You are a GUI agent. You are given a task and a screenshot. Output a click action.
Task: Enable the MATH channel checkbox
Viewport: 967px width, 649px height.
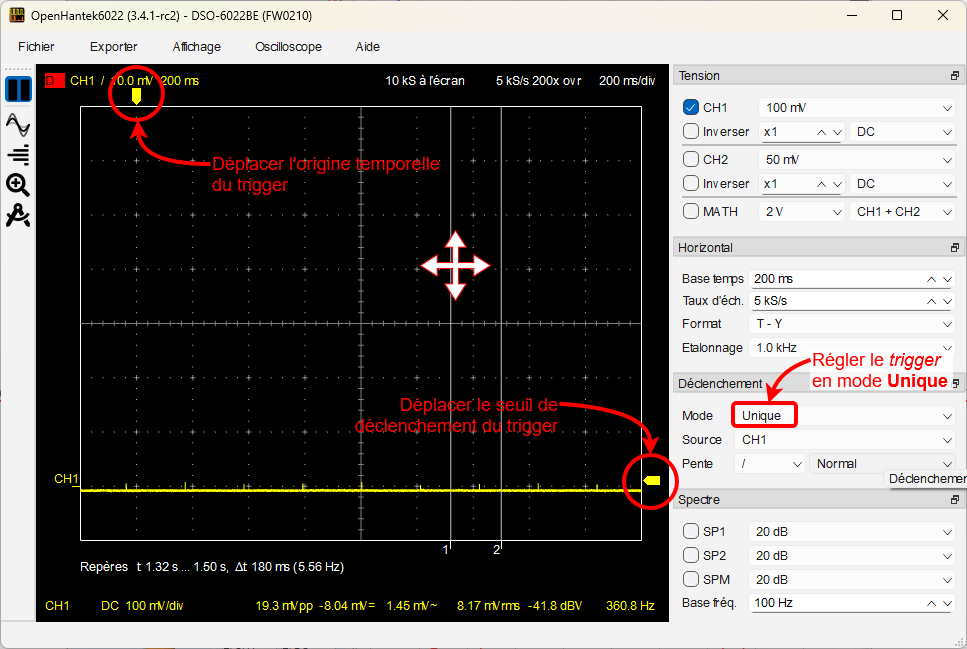tap(691, 211)
